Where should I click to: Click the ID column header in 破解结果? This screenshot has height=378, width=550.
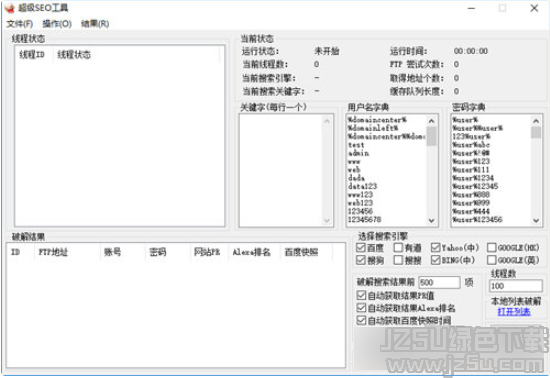[x=20, y=252]
